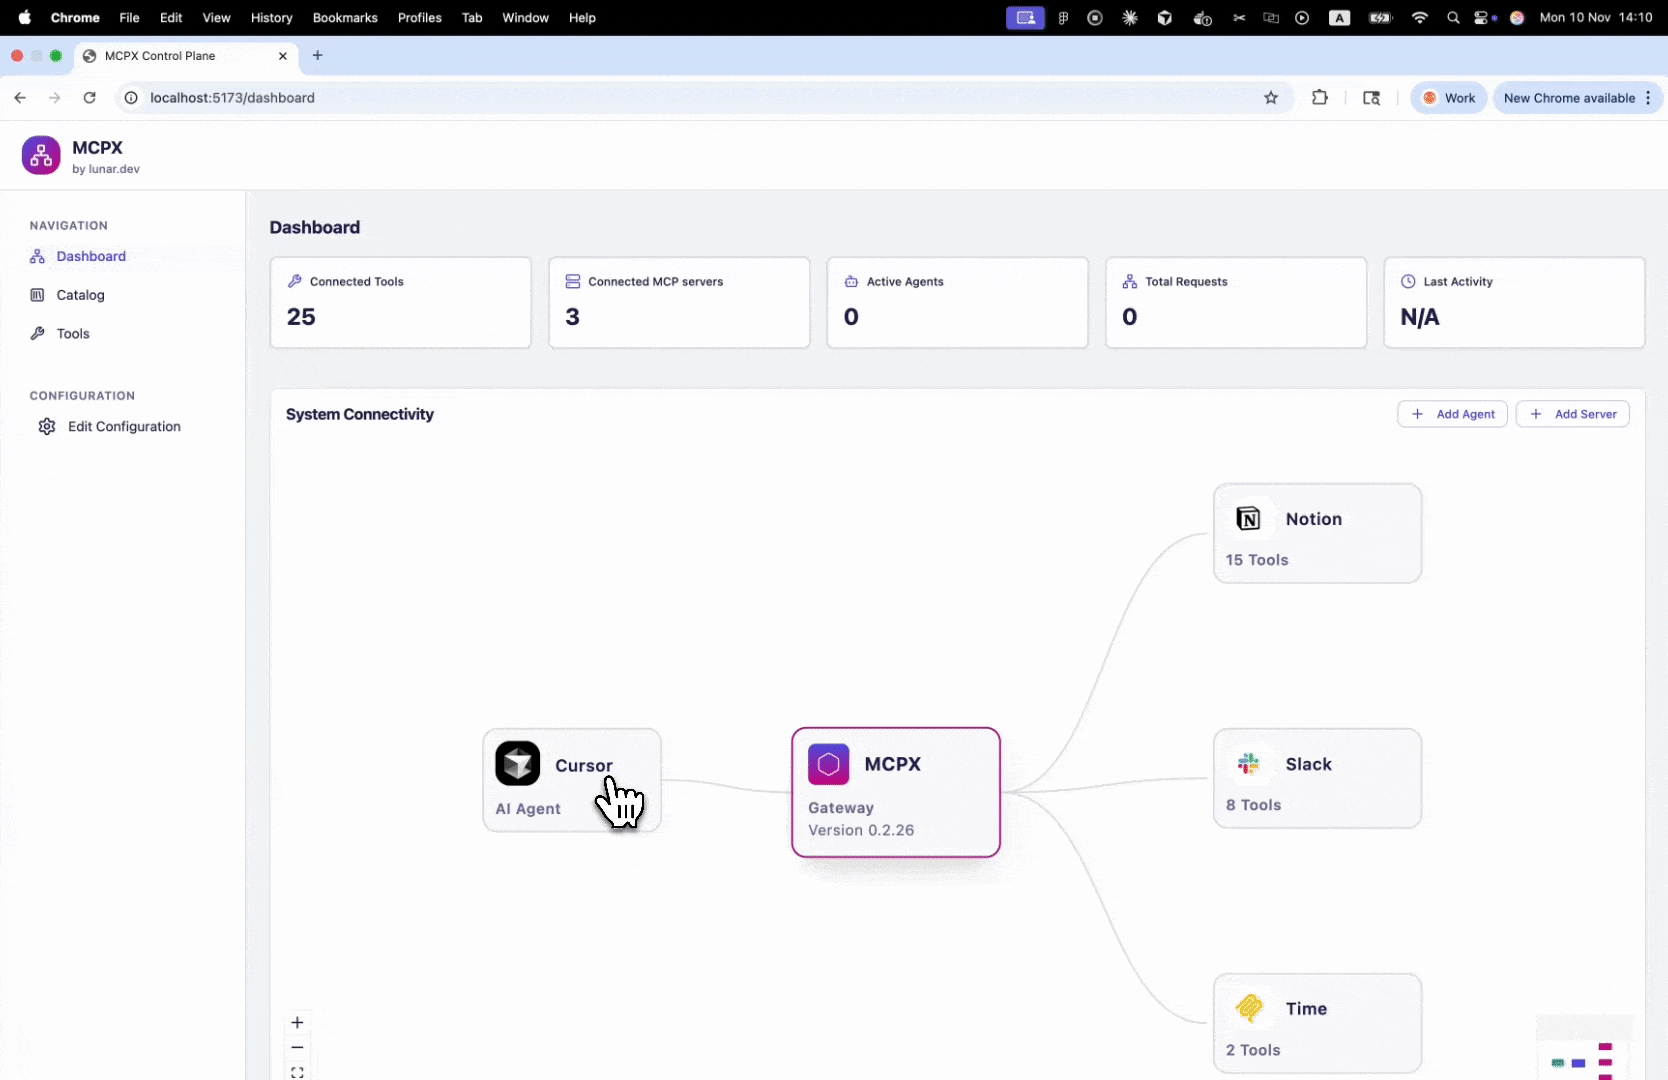Image resolution: width=1668 pixels, height=1080 pixels.
Task: Open the MCPX logo in the header
Action: (x=40, y=154)
